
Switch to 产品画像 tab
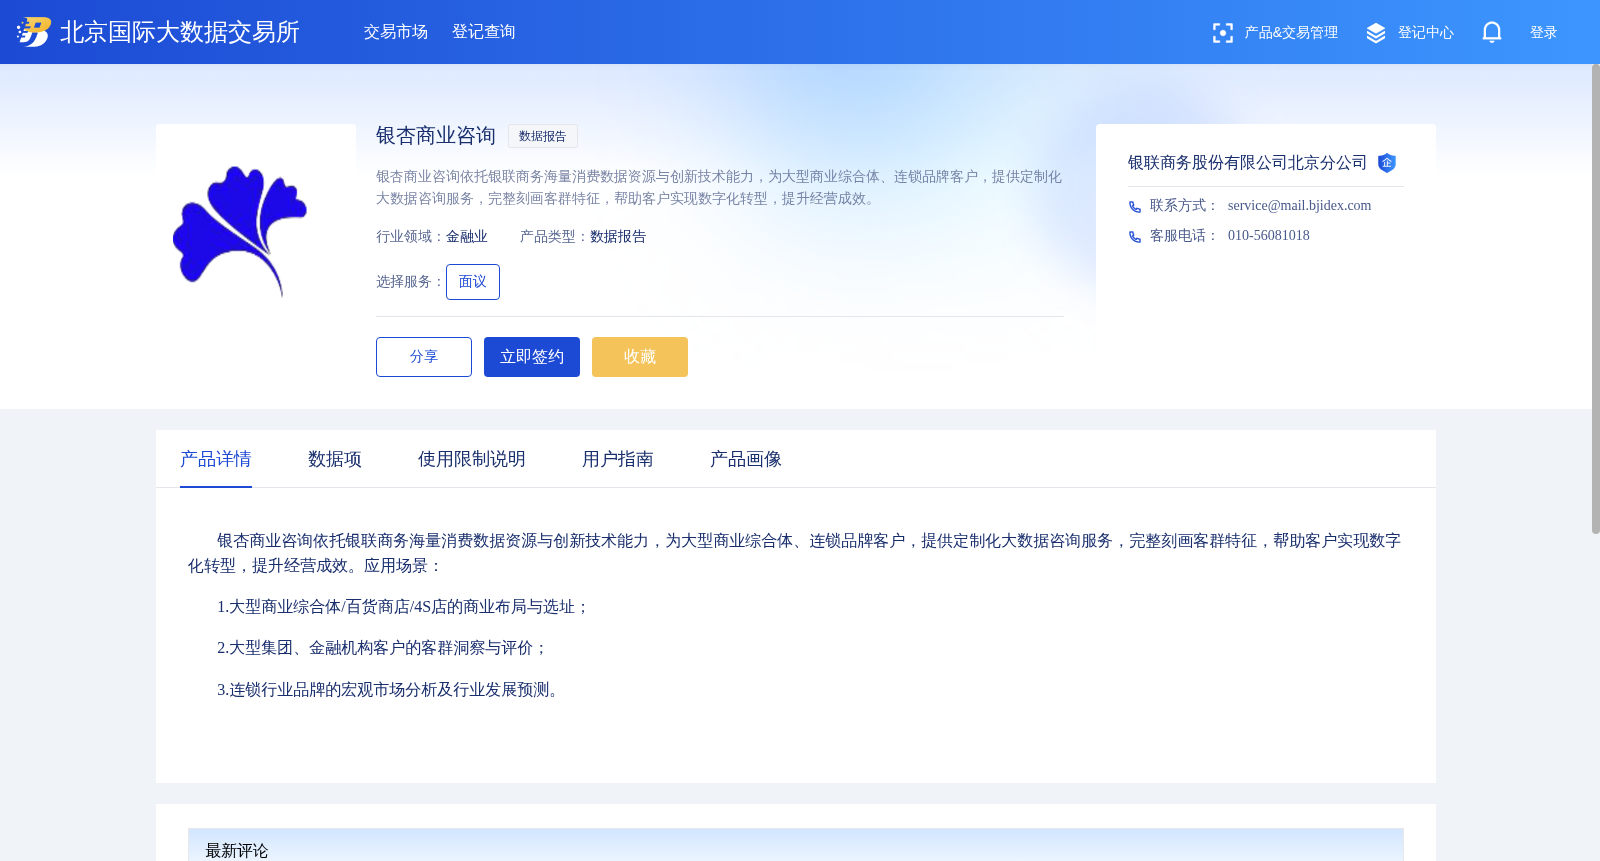[x=746, y=459]
